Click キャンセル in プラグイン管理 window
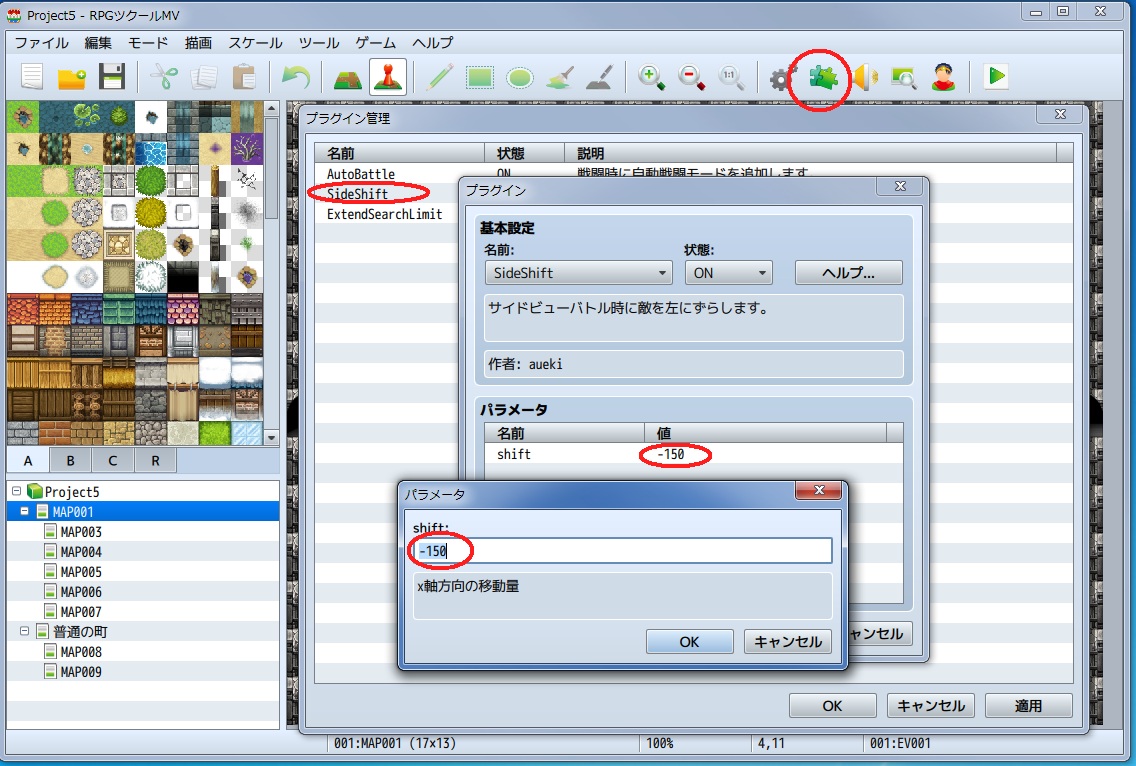Viewport: 1136px width, 766px height. (x=931, y=705)
